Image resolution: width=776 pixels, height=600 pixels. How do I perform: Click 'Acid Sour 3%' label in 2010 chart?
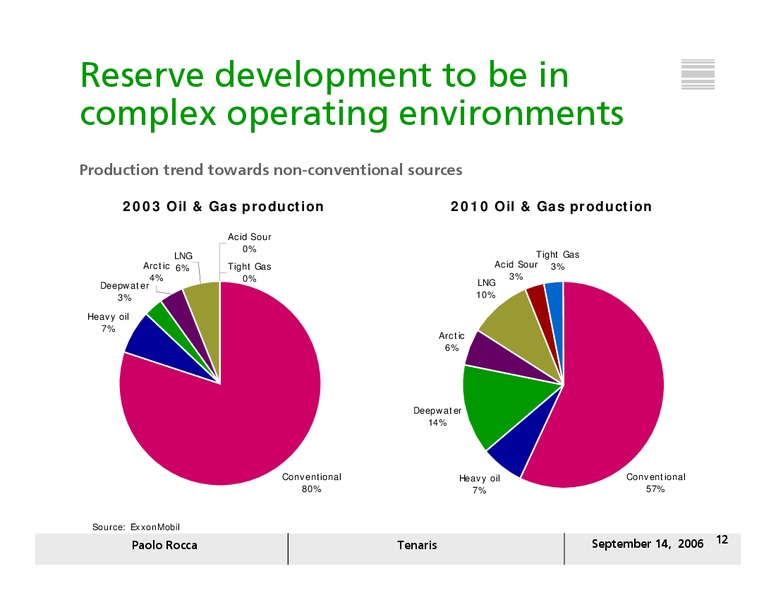tap(516, 270)
